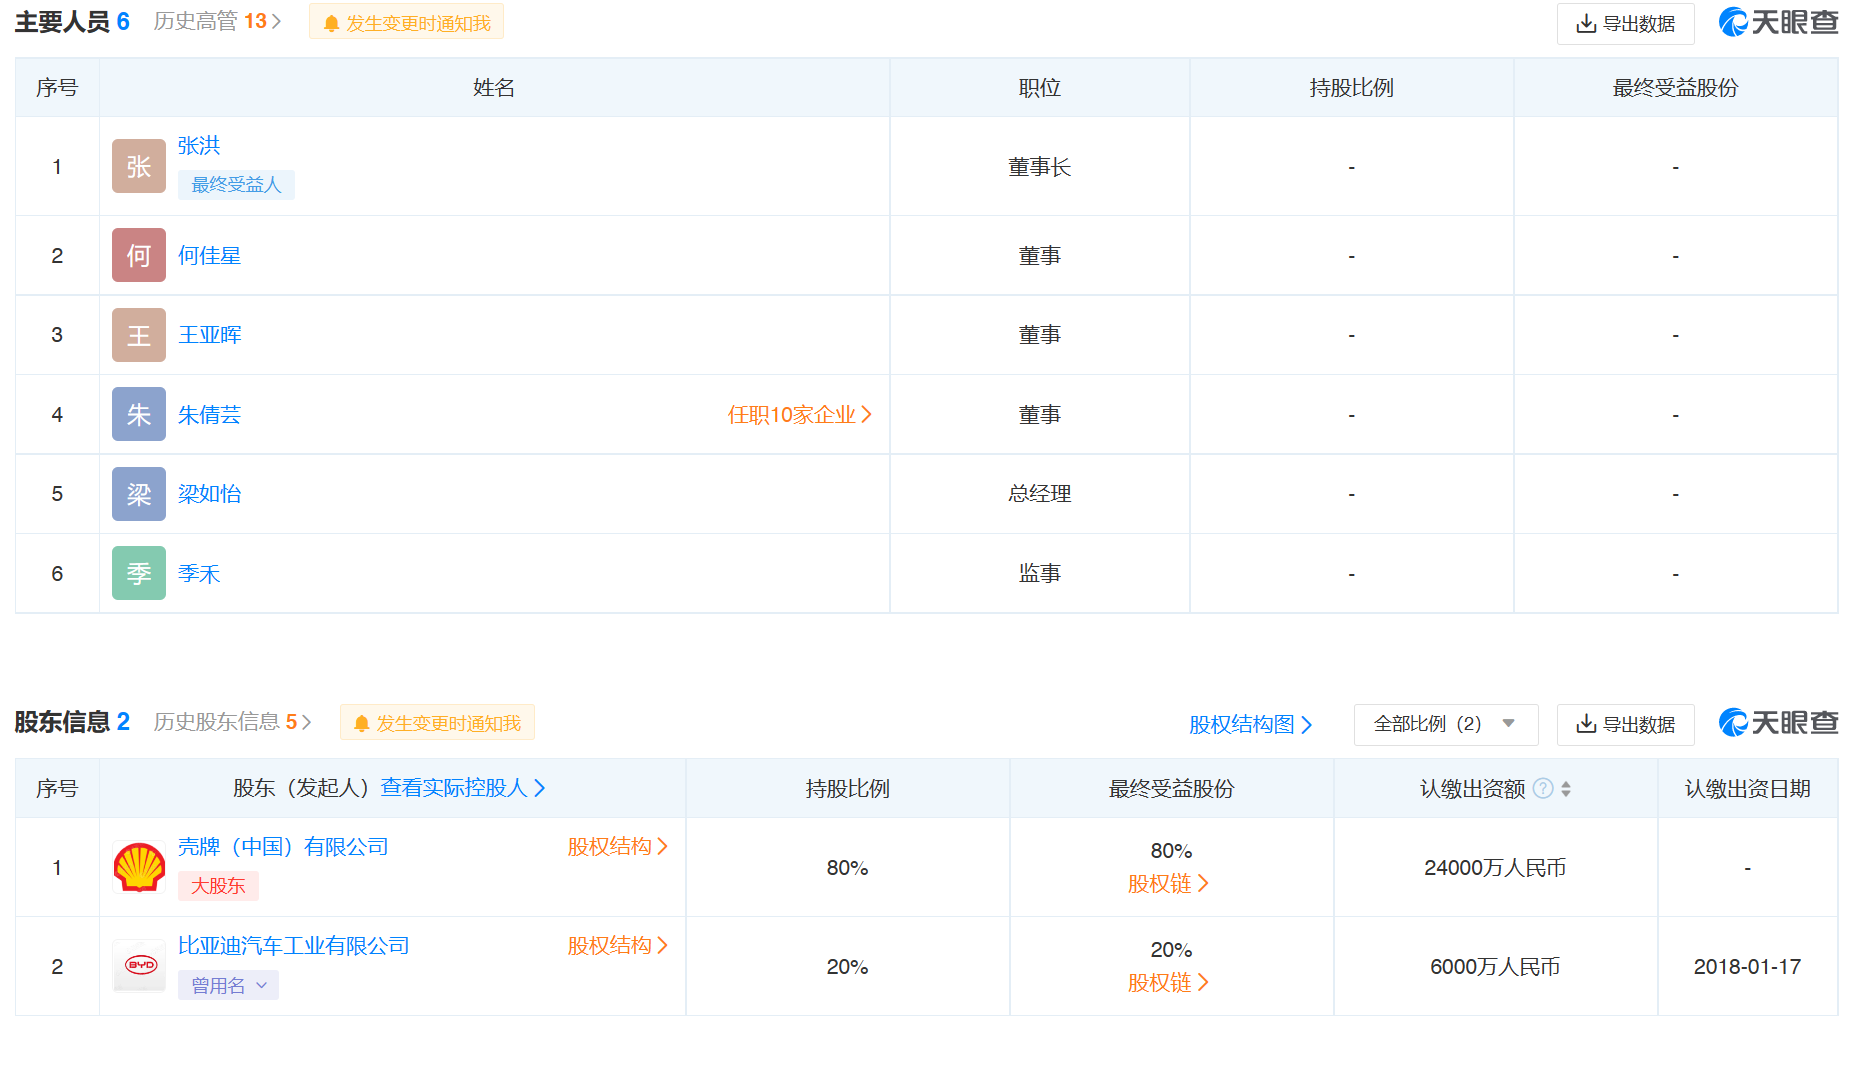1857x1065 pixels.
Task: Click the 认缴出资日期 column header
Action: (x=1747, y=788)
